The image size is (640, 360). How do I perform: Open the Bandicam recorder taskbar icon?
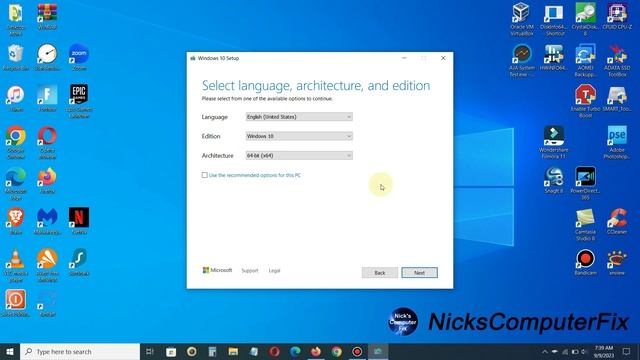click(357, 351)
